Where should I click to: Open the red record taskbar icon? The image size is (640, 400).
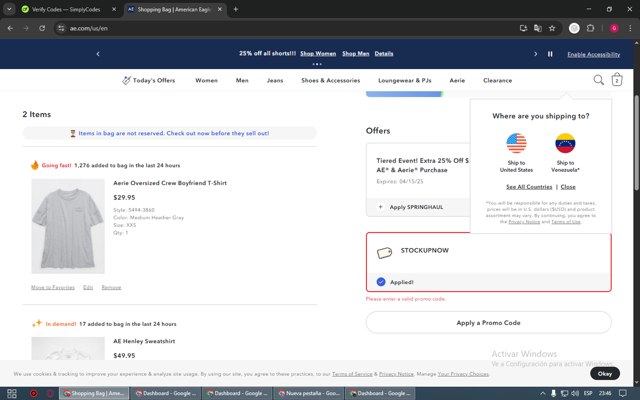coord(33,393)
